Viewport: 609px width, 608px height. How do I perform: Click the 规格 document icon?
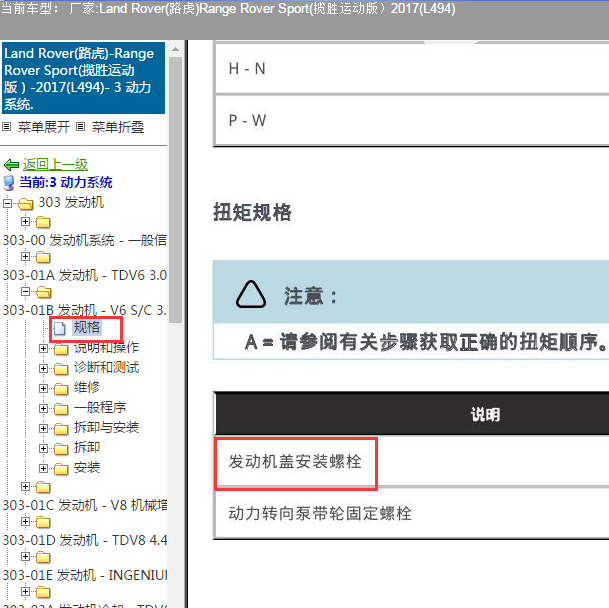(59, 328)
